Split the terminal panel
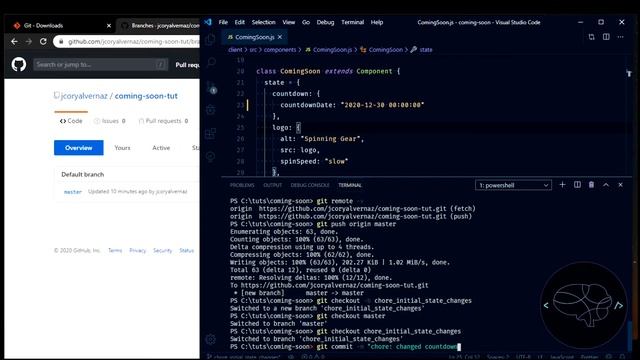This screenshot has width=640, height=360. [577, 185]
